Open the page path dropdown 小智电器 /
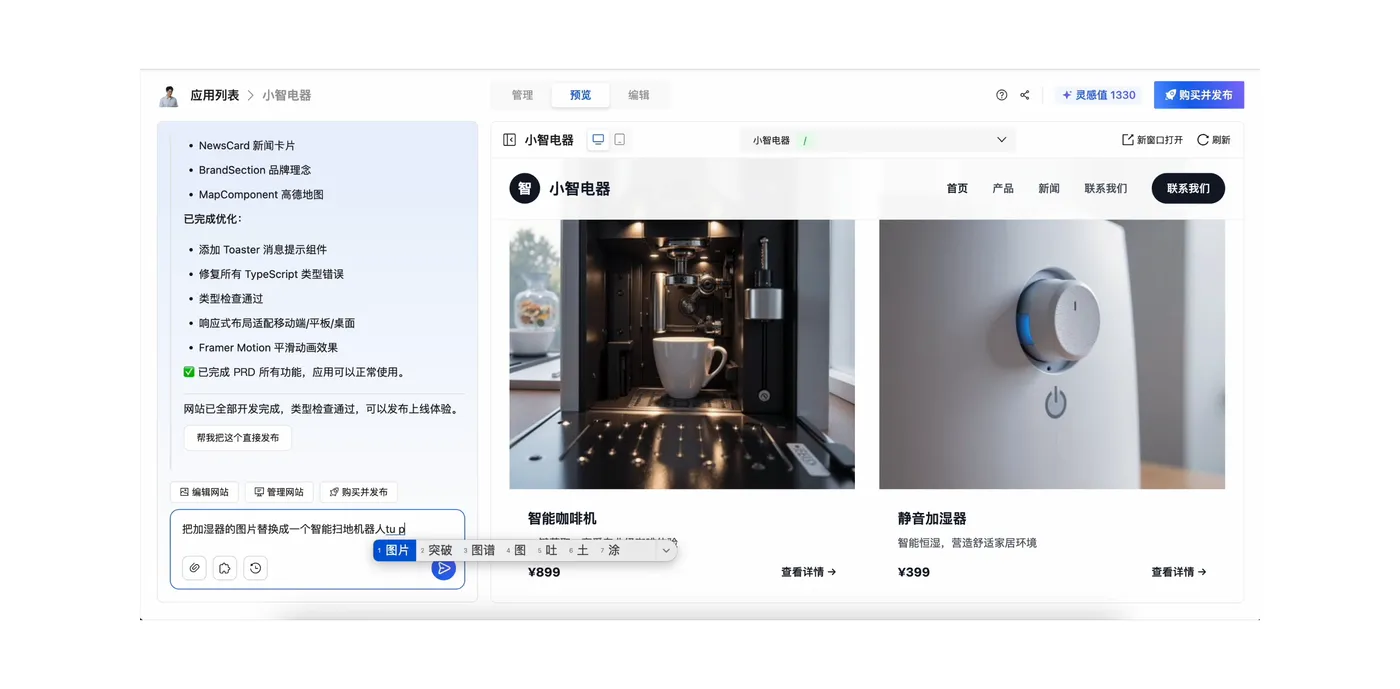Image resolution: width=1400 pixels, height=689 pixels. [x=878, y=140]
